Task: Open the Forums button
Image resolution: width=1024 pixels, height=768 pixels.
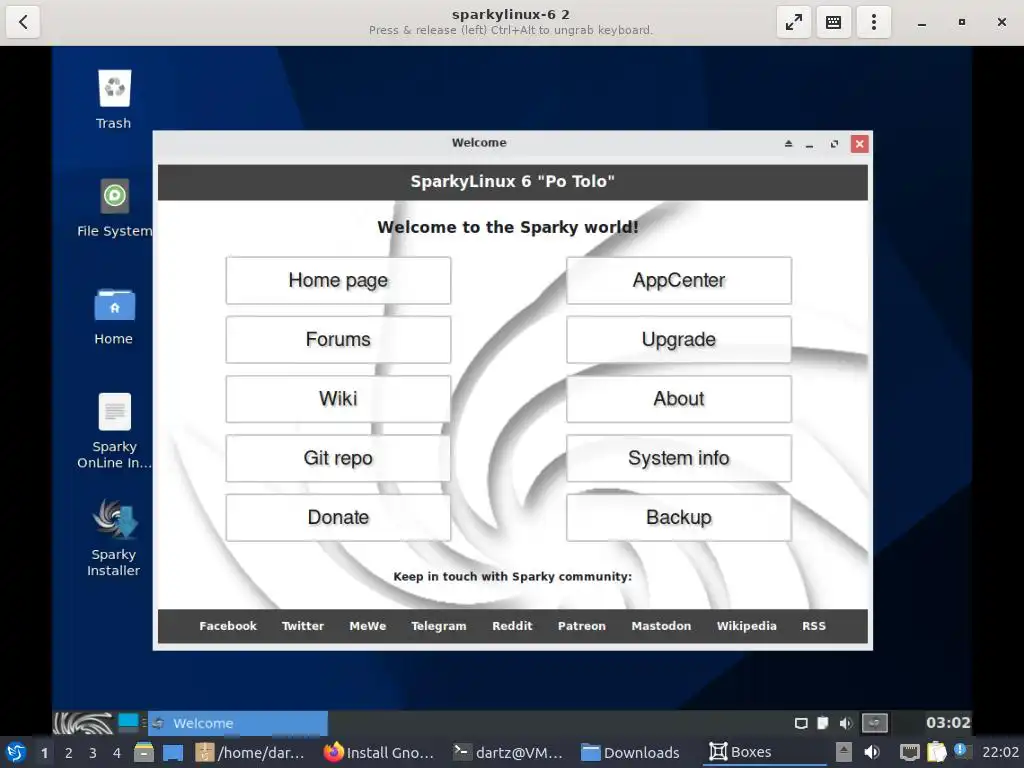Action: click(338, 340)
